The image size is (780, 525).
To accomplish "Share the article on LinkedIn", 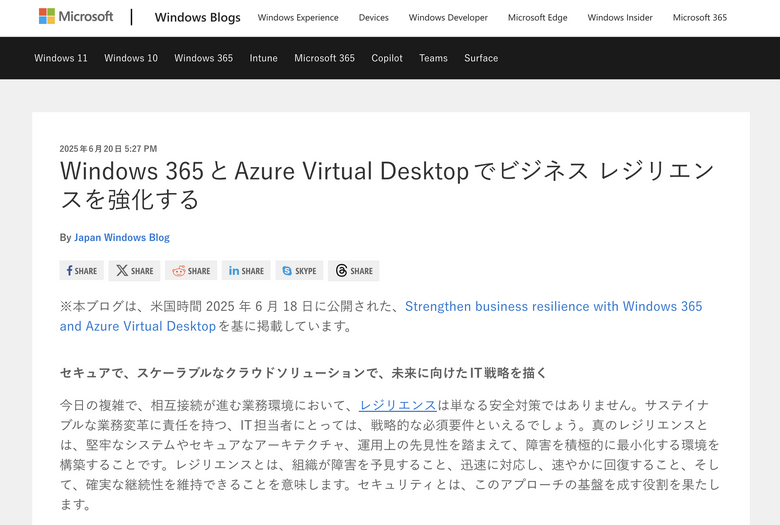I will click(x=246, y=271).
